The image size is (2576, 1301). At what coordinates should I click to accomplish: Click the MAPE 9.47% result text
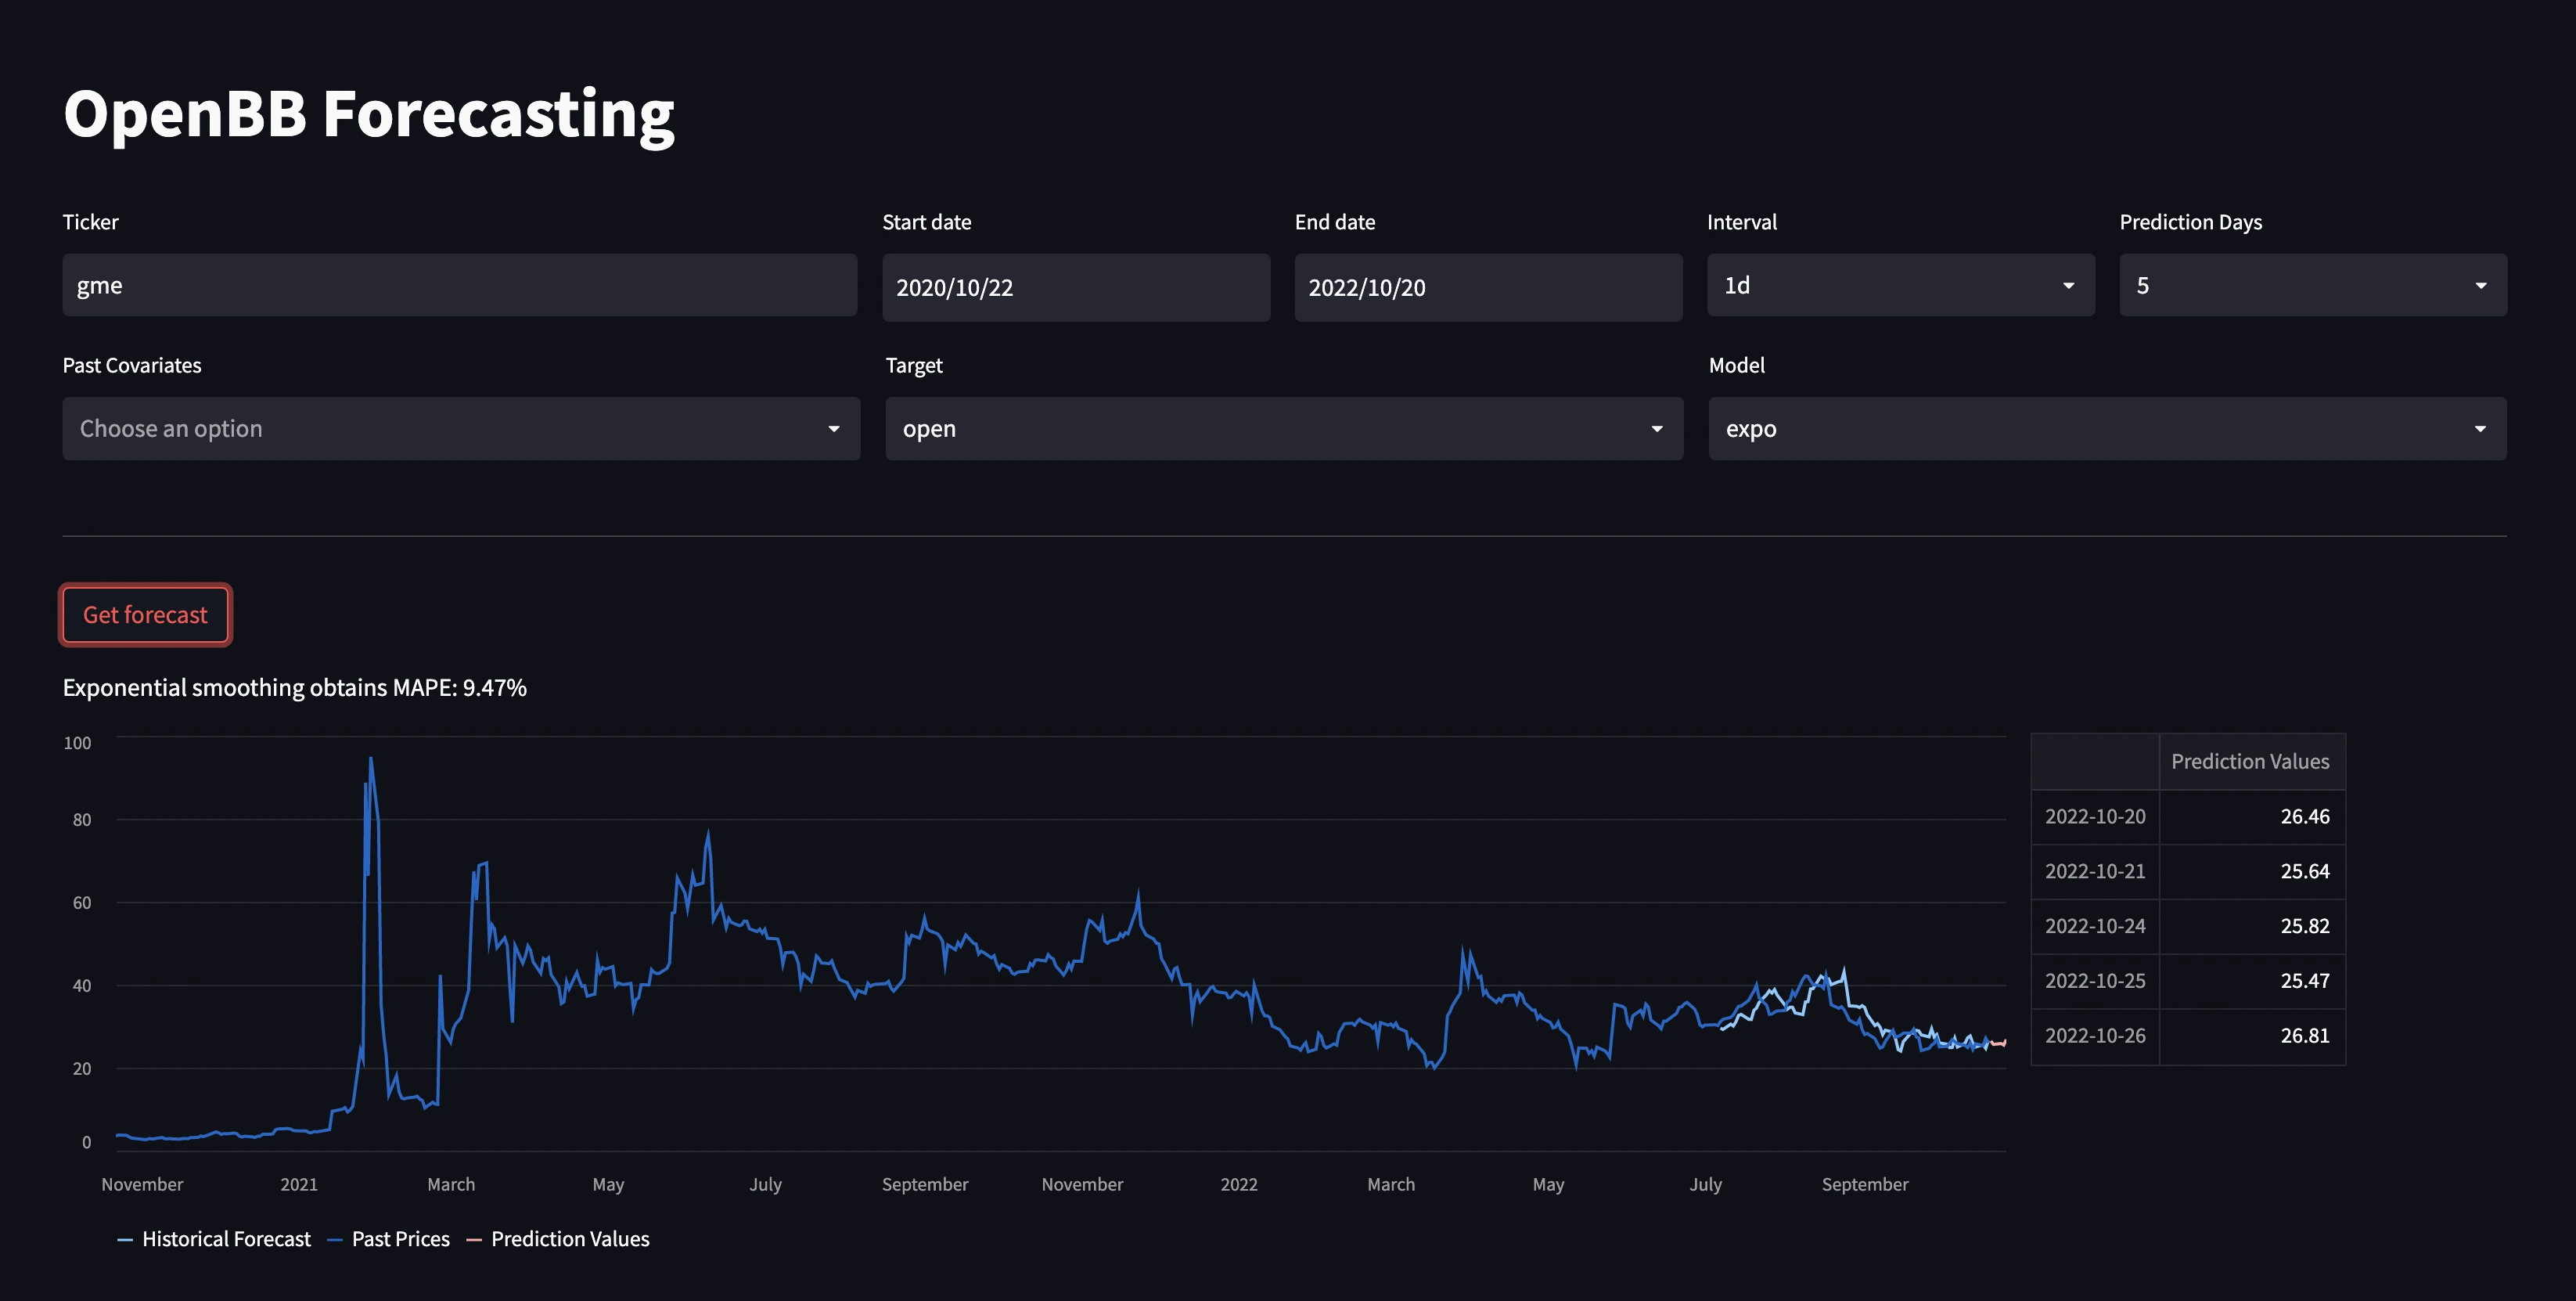pos(294,688)
